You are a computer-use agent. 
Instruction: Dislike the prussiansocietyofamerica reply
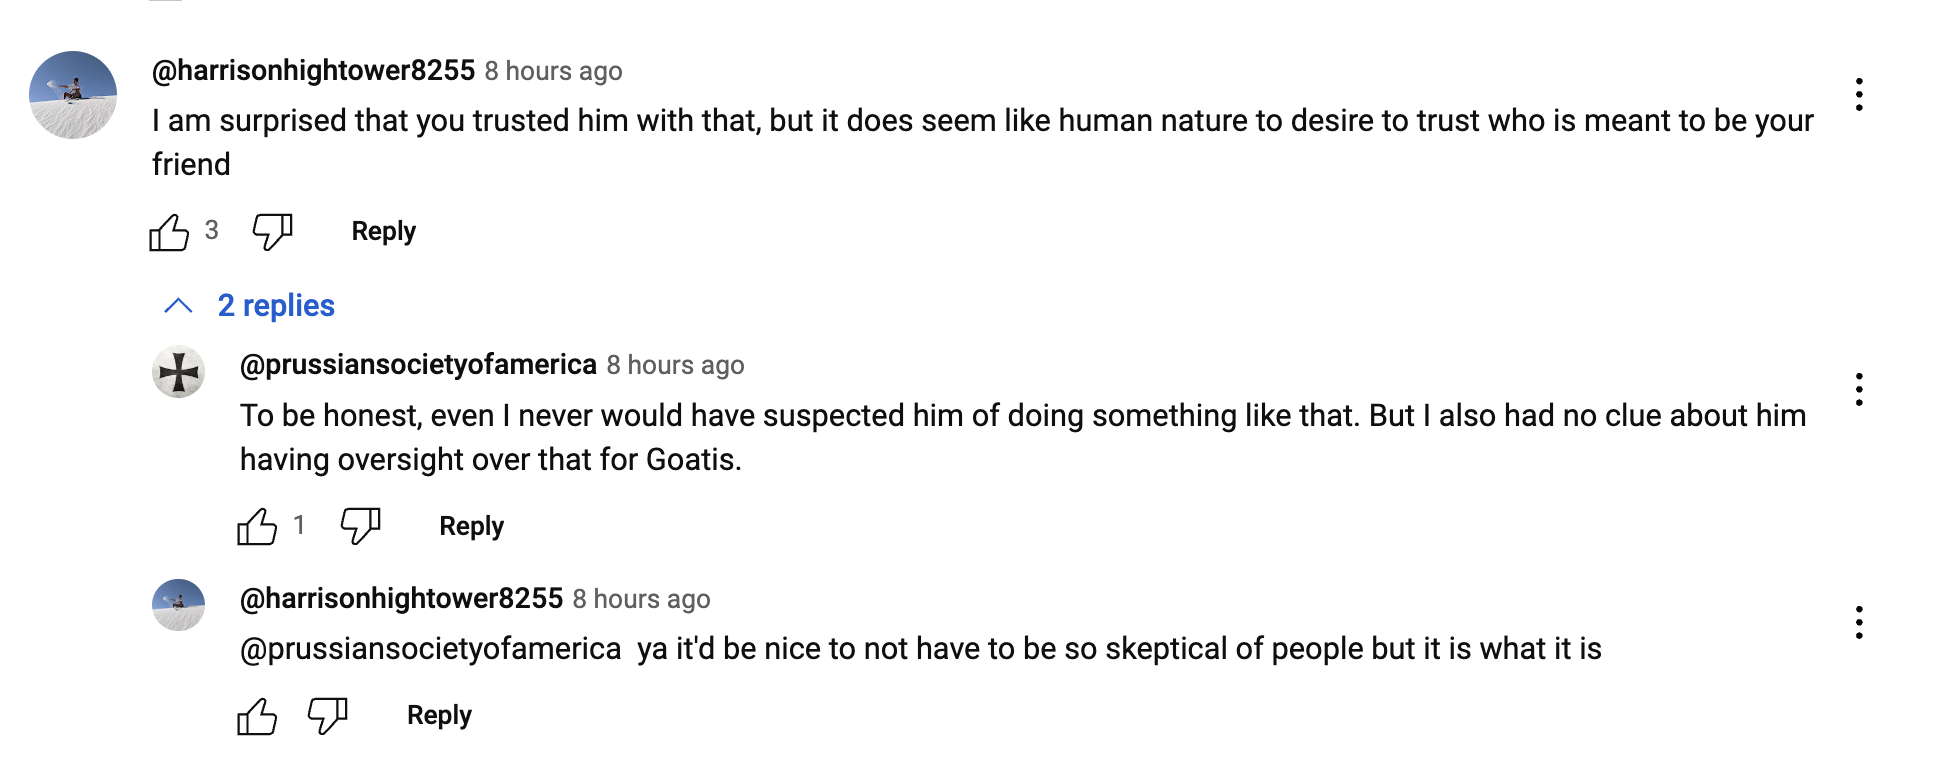[360, 526]
